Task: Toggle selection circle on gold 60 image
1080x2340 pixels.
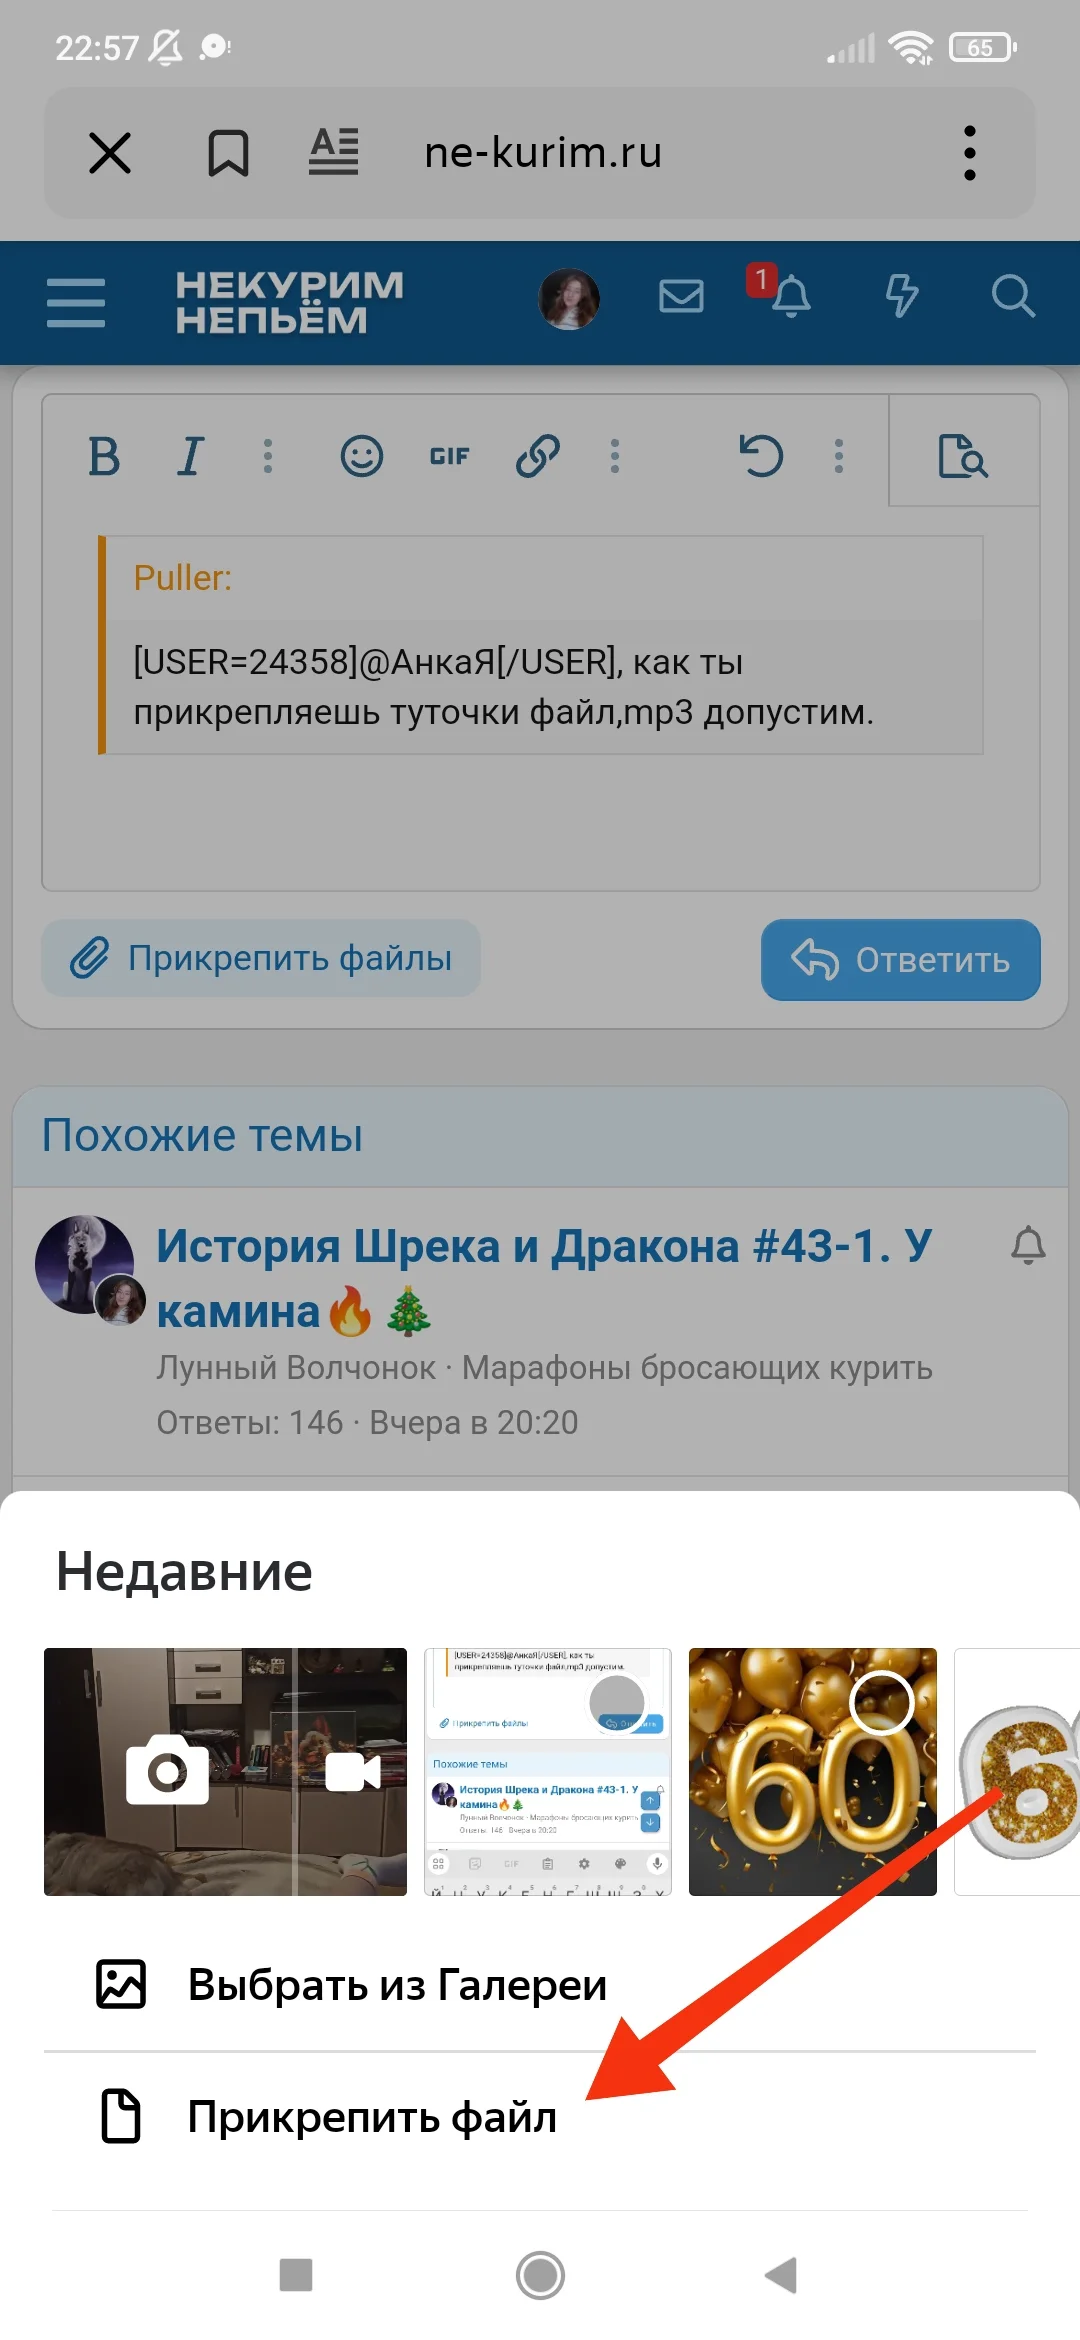Action: [882, 1701]
